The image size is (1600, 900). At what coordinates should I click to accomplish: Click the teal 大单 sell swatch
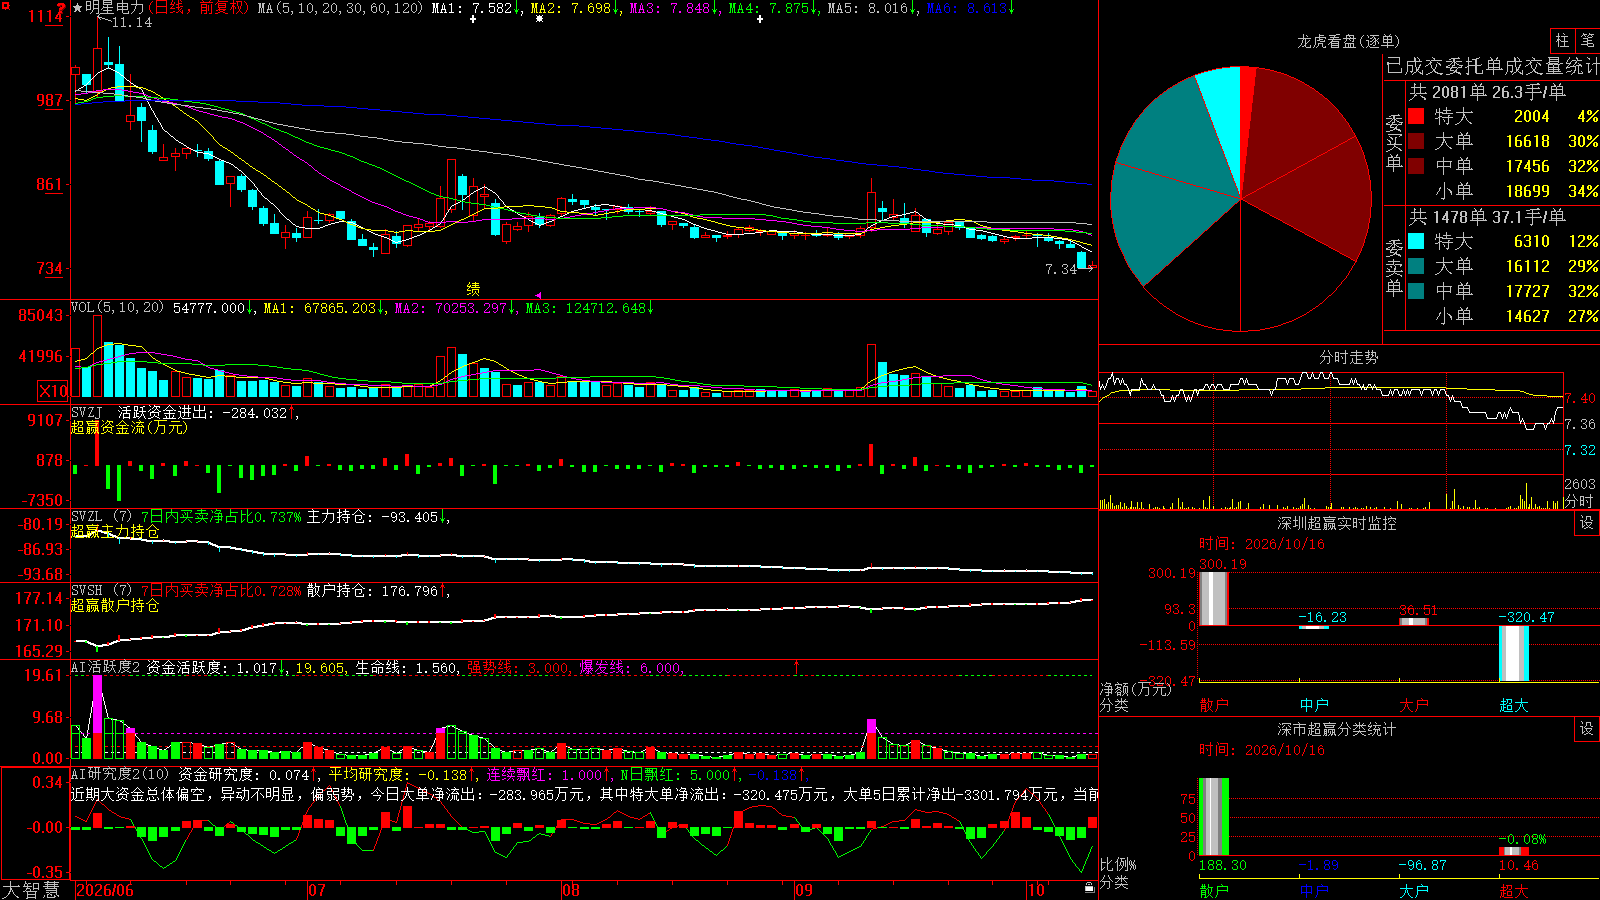click(1416, 266)
